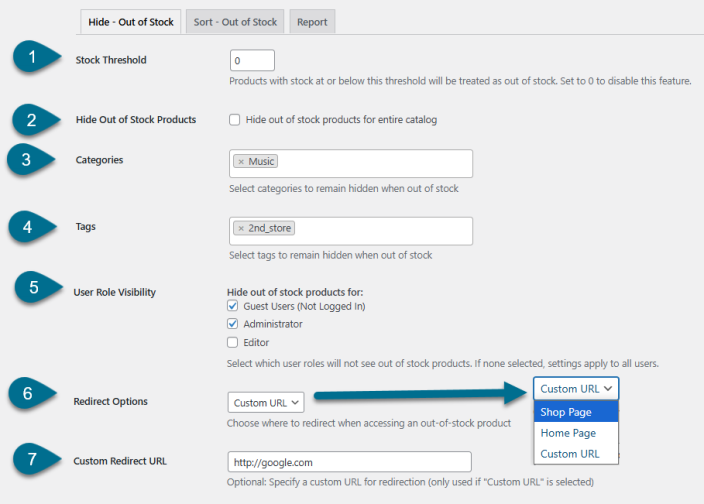Click the Hide Out of Stock Products label
Viewport: 704px width, 504px height.
(136, 120)
